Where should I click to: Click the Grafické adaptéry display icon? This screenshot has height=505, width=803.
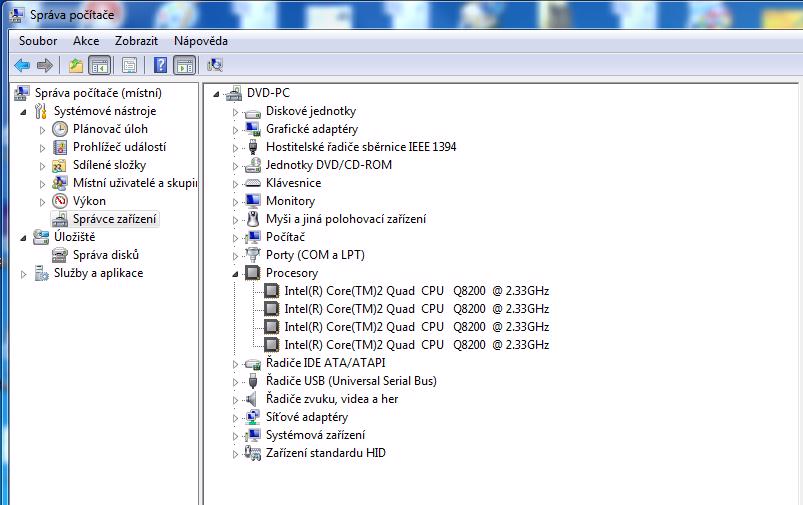(252, 129)
